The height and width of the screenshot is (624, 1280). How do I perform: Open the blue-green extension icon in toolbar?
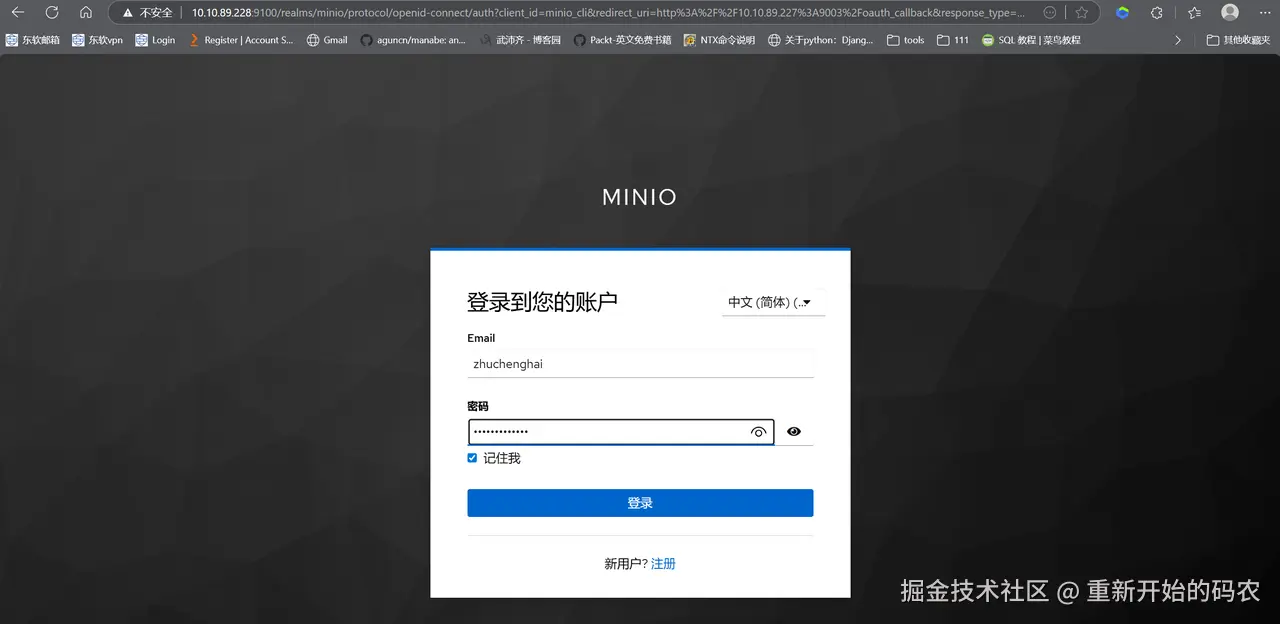click(1123, 13)
